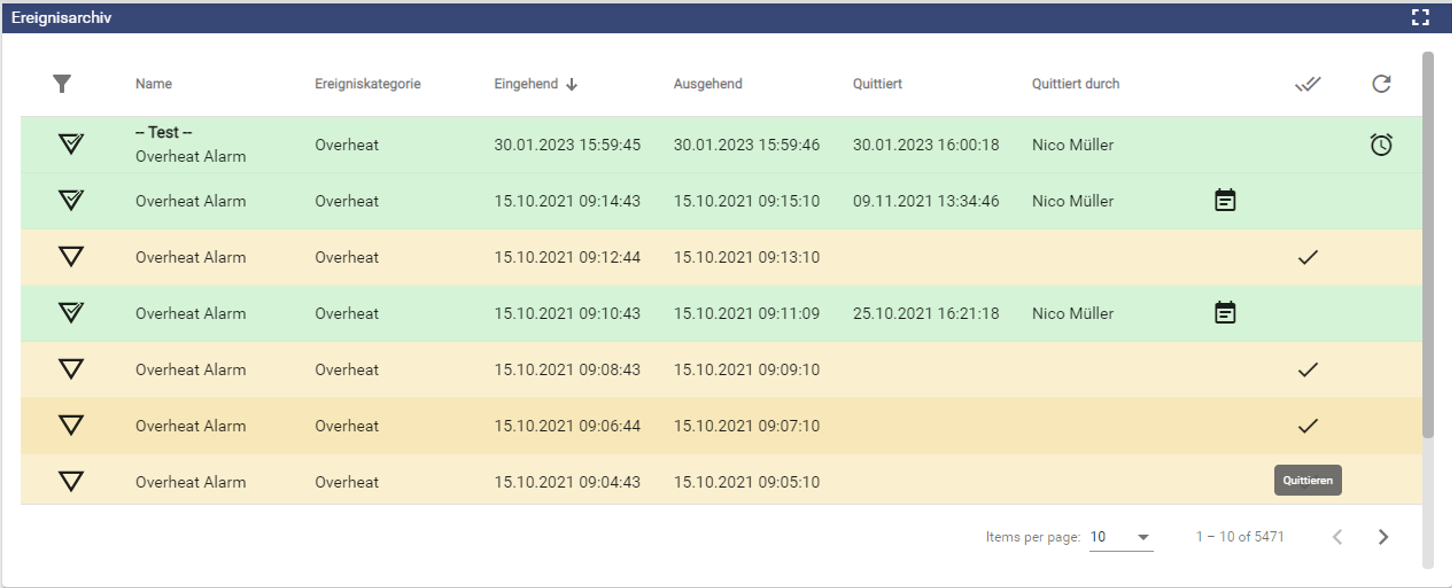Click the Ereigniskategorie column header

coord(367,84)
